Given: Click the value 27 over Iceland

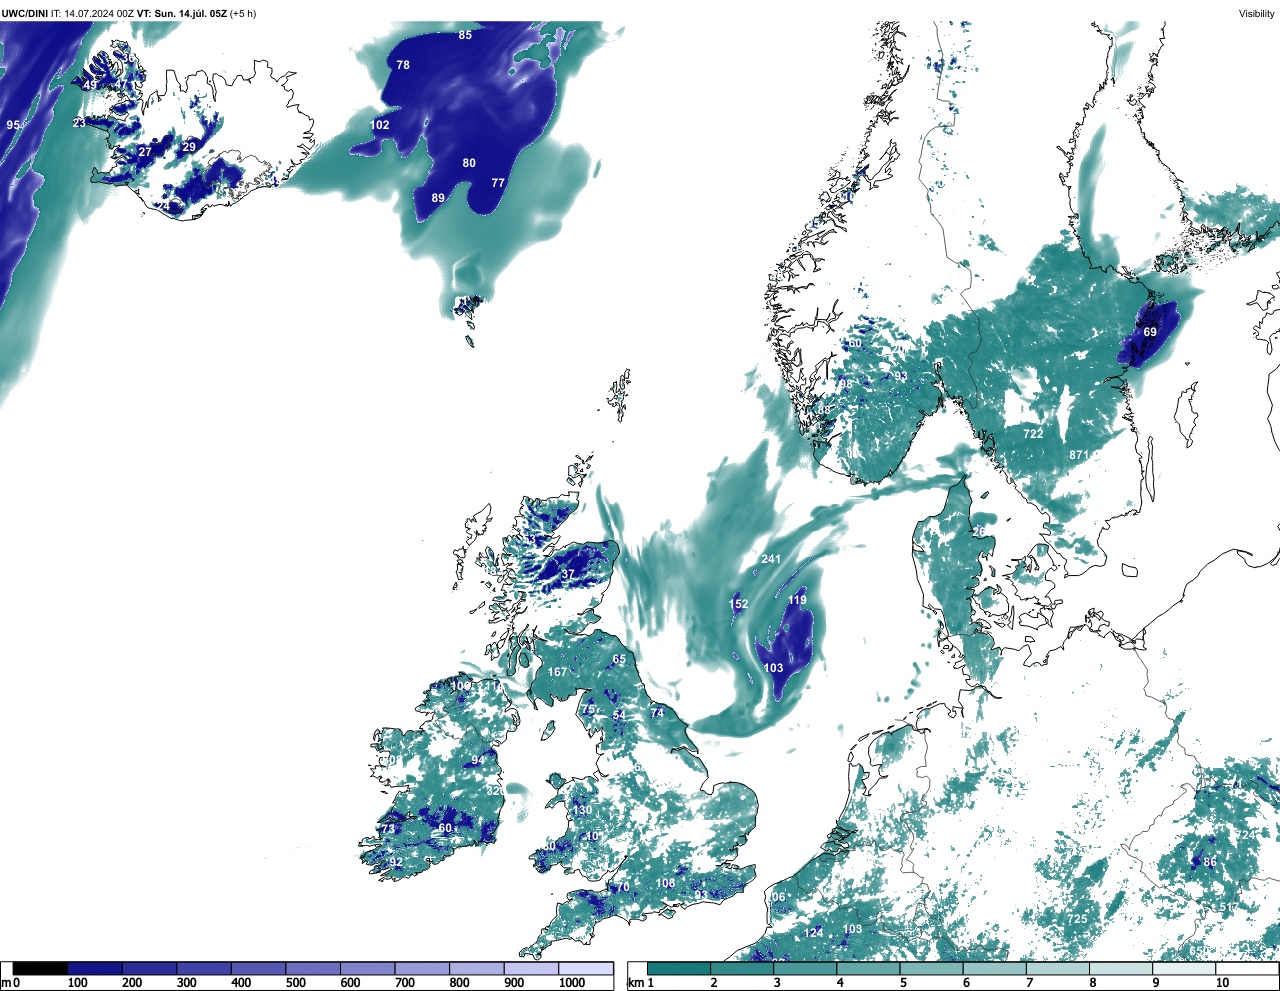Looking at the screenshot, I should (145, 152).
